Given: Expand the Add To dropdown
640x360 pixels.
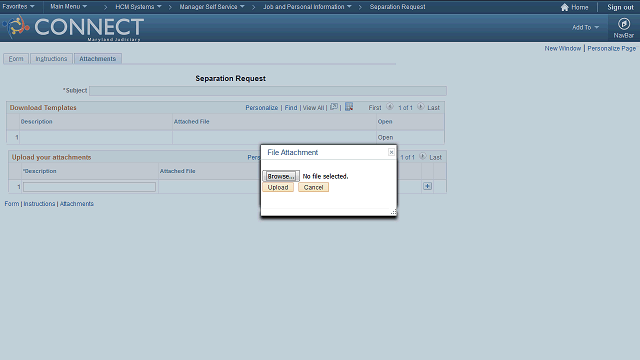Looking at the screenshot, I should pos(585,27).
